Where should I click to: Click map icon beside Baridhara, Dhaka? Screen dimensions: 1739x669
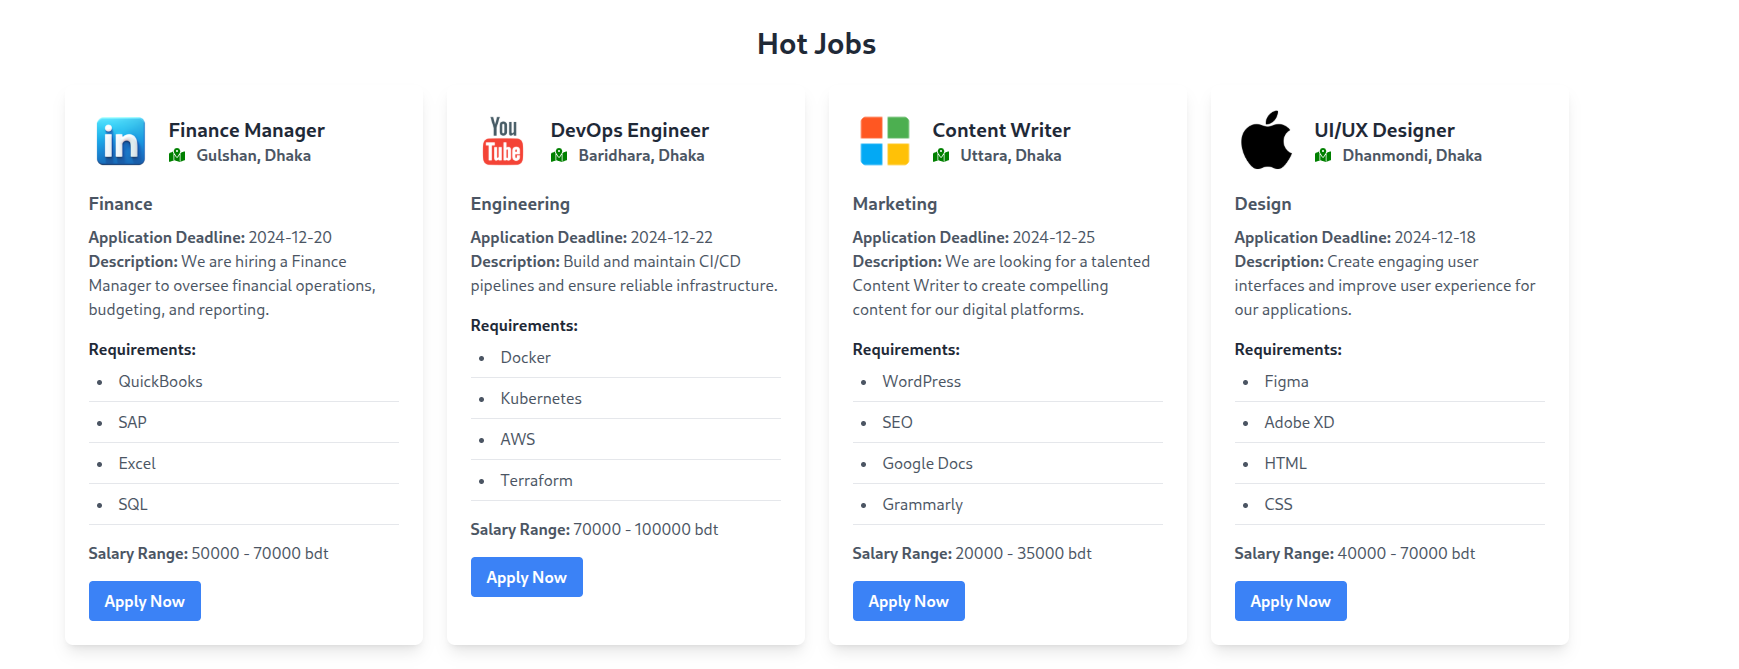tap(559, 156)
